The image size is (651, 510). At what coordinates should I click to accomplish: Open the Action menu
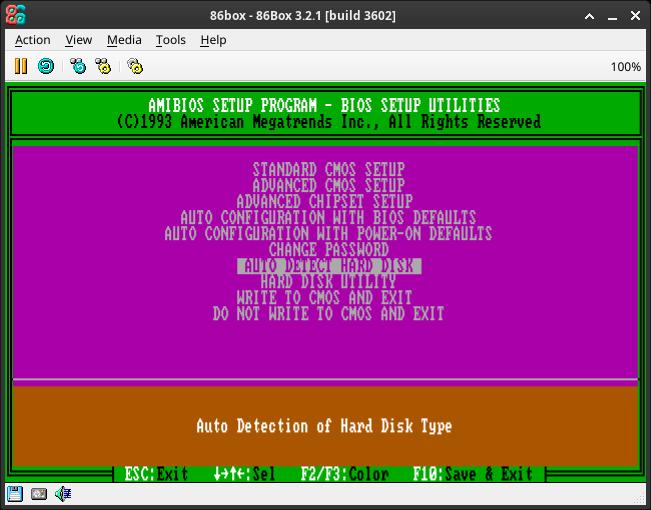(x=32, y=40)
